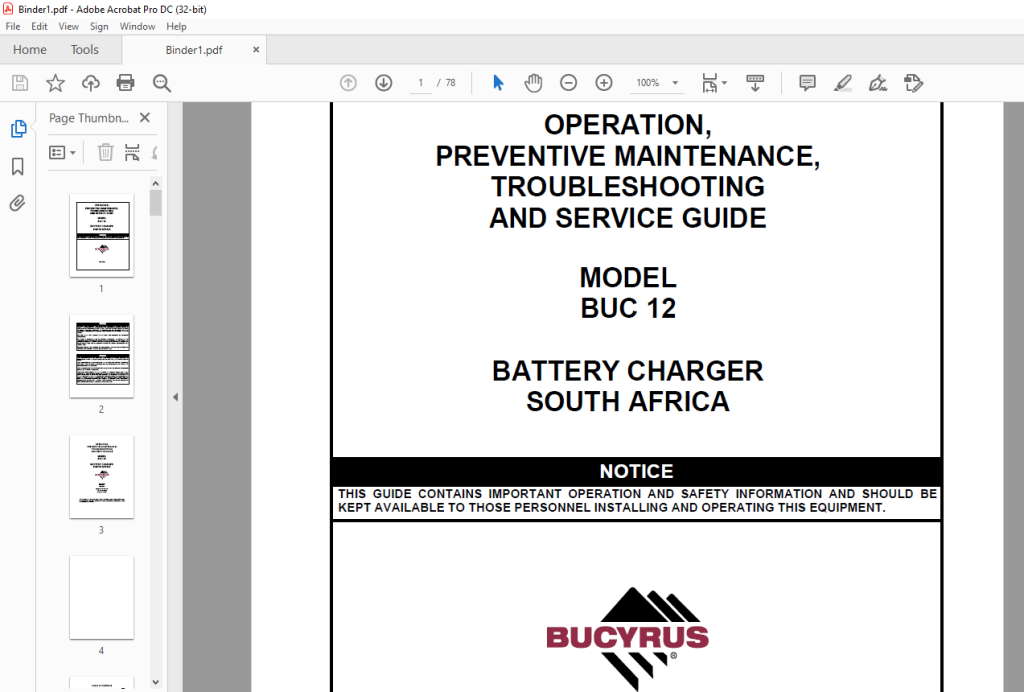
Task: Zoom in with the plus icon
Action: pos(604,83)
